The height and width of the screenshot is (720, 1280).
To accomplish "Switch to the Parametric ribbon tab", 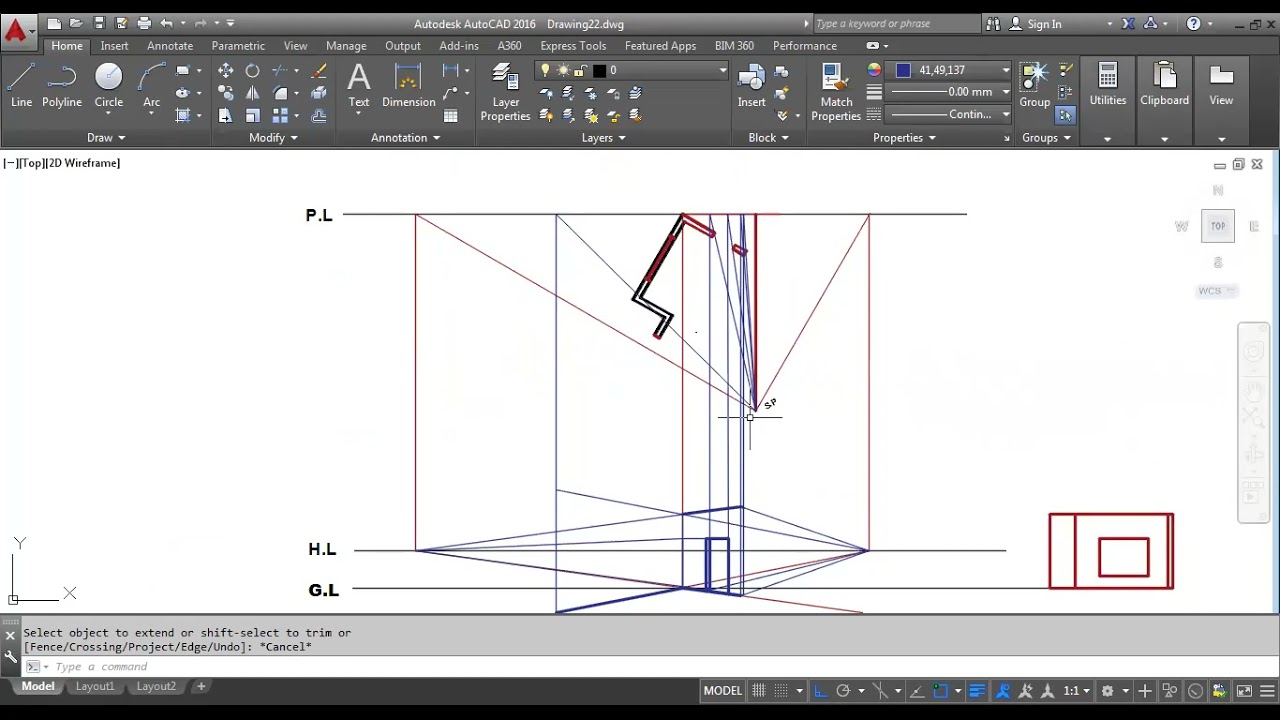I will point(238,46).
